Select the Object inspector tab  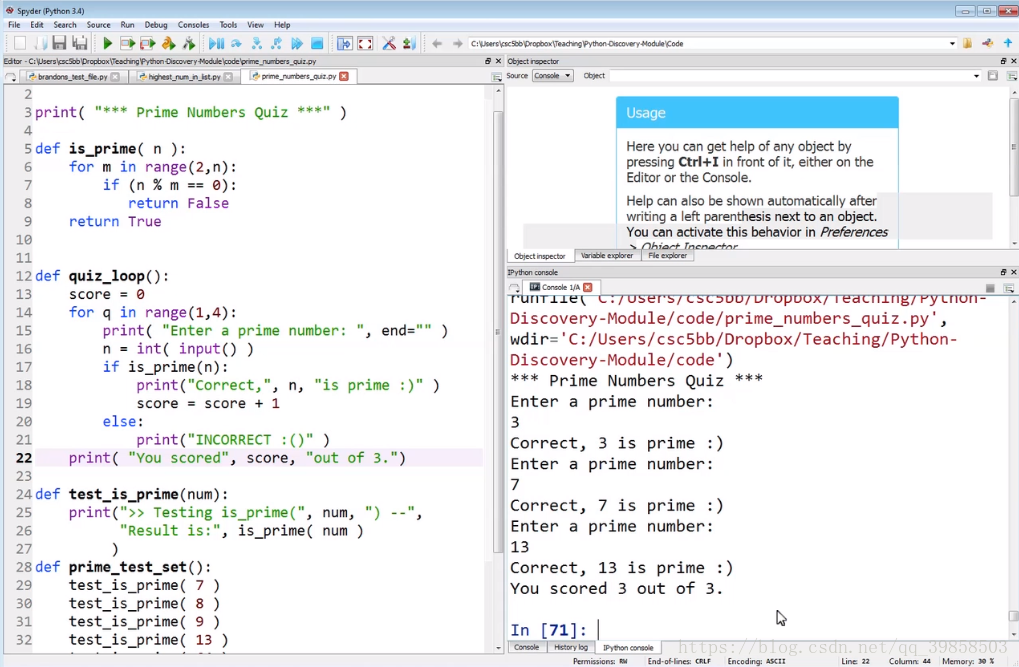point(539,256)
